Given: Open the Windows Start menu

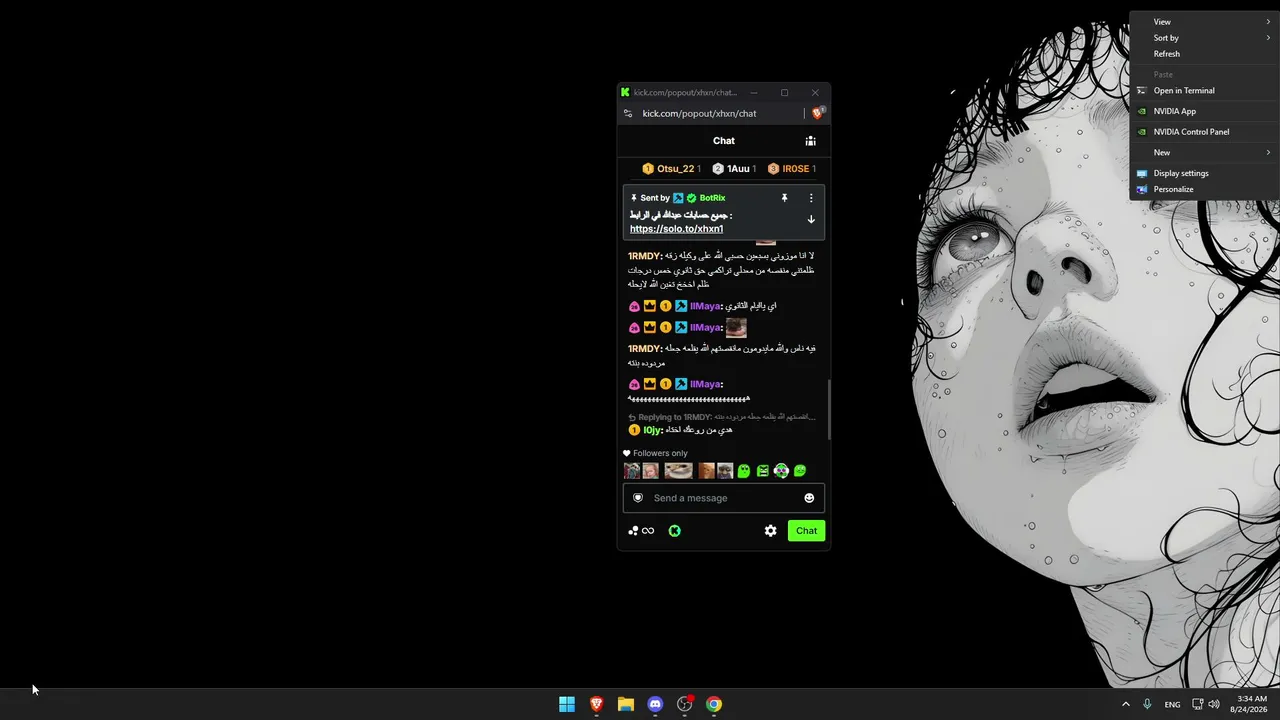Looking at the screenshot, I should 567,704.
